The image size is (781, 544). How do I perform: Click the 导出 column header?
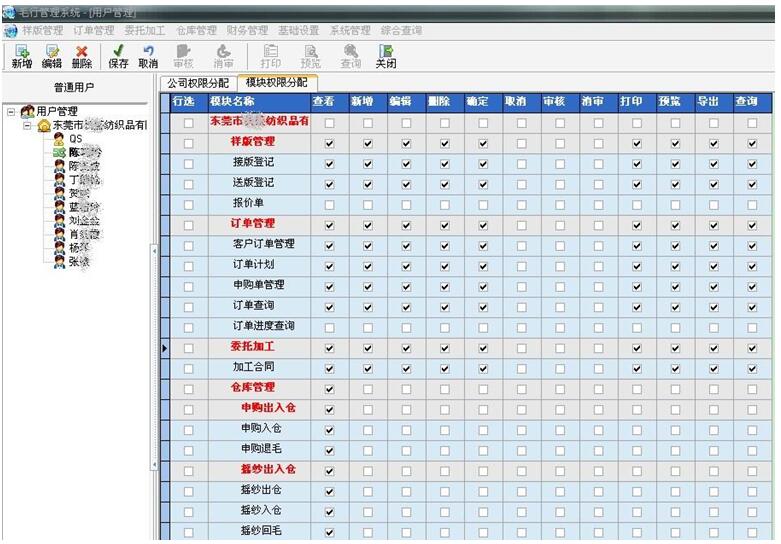[714, 102]
